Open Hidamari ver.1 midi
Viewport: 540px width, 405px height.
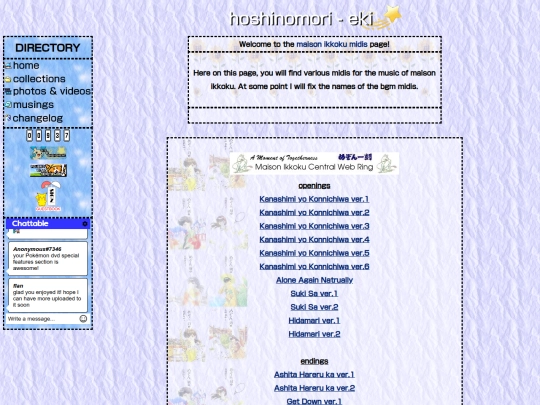click(x=314, y=321)
